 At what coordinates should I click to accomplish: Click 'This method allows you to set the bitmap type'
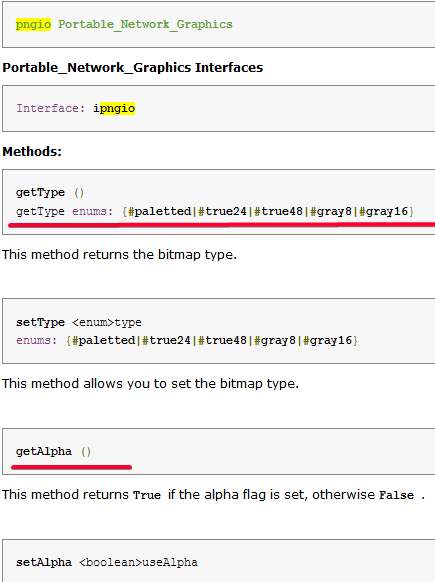point(150,383)
